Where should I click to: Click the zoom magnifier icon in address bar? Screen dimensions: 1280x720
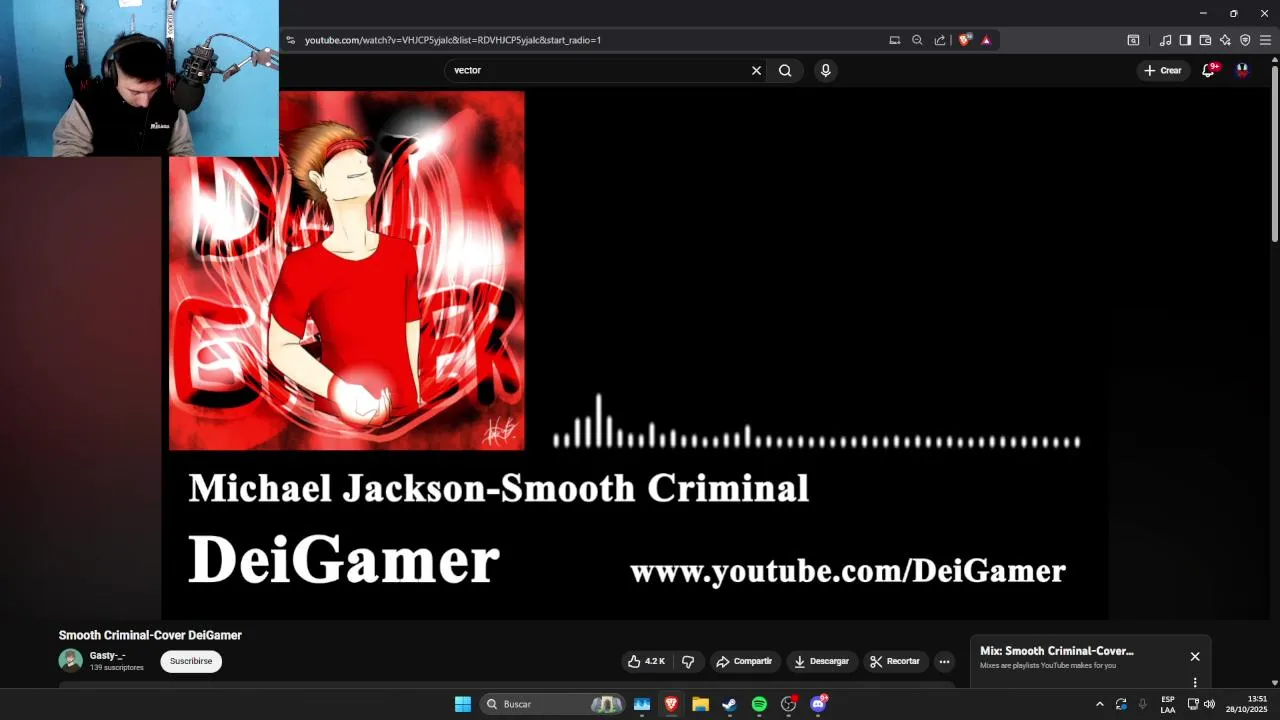917,40
